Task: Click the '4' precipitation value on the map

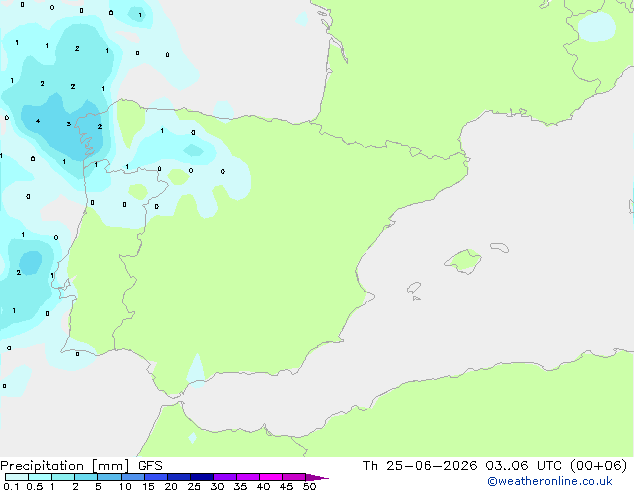Action: [38, 121]
